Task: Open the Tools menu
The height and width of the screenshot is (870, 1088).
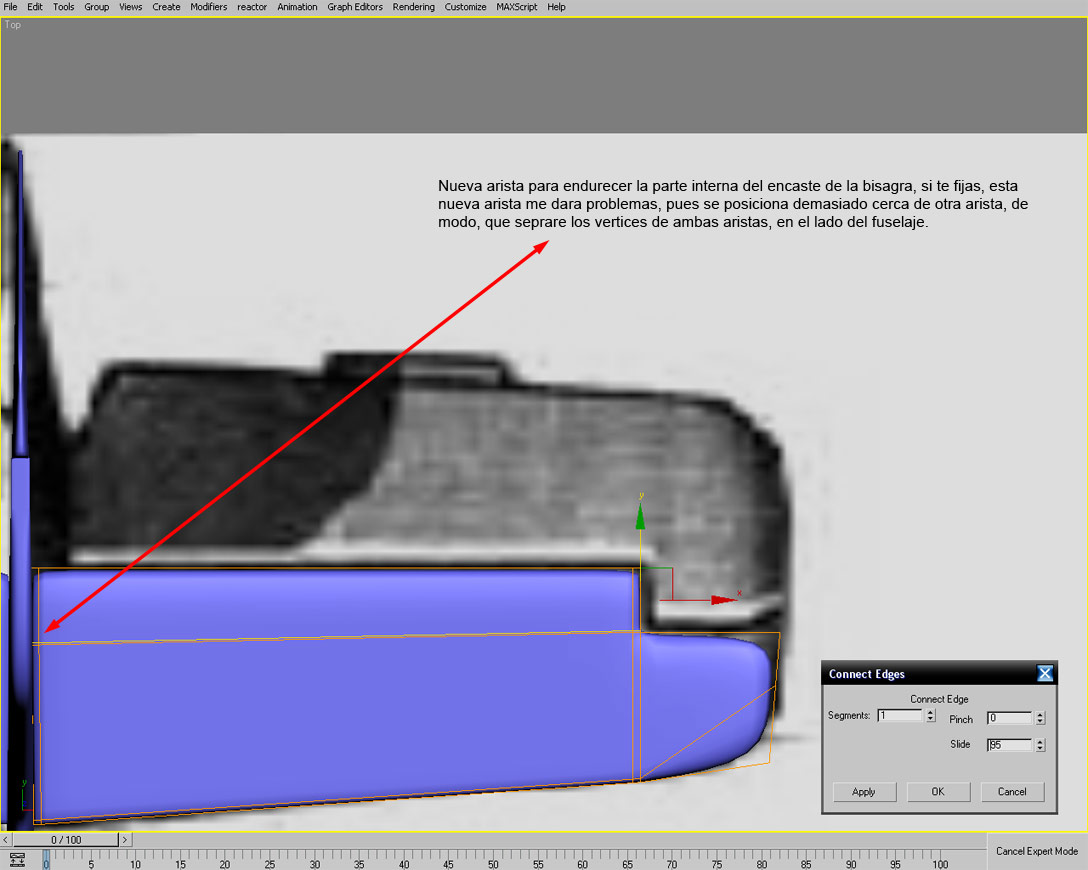Action: [x=63, y=7]
